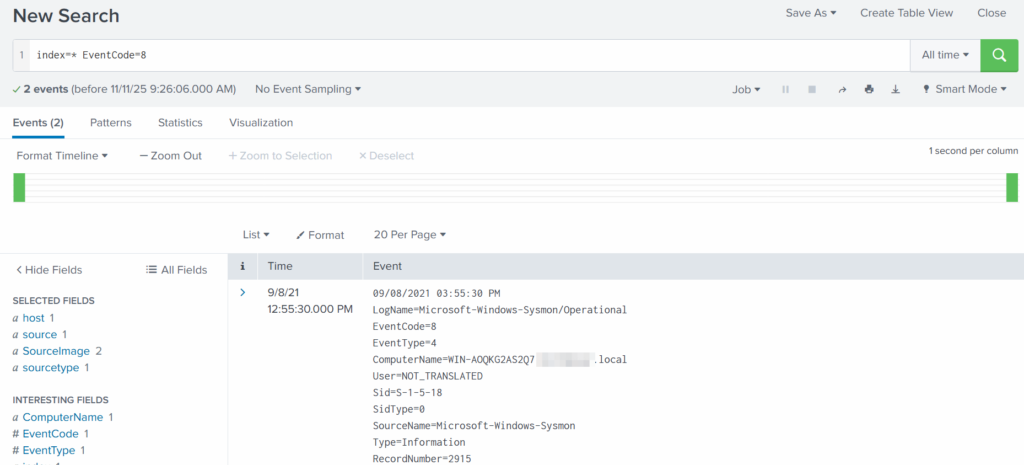The height and width of the screenshot is (465, 1024).
Task: Share the search job
Action: (x=842, y=89)
